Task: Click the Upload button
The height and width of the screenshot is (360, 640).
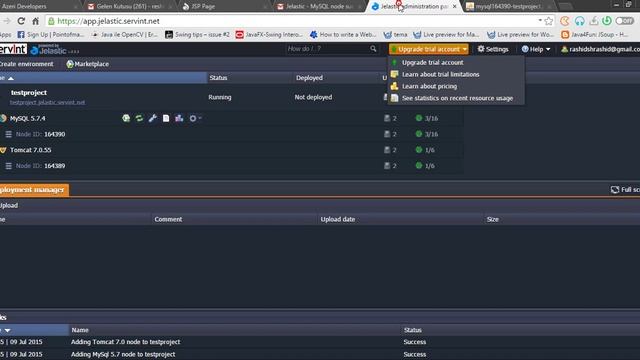Action: tap(9, 205)
